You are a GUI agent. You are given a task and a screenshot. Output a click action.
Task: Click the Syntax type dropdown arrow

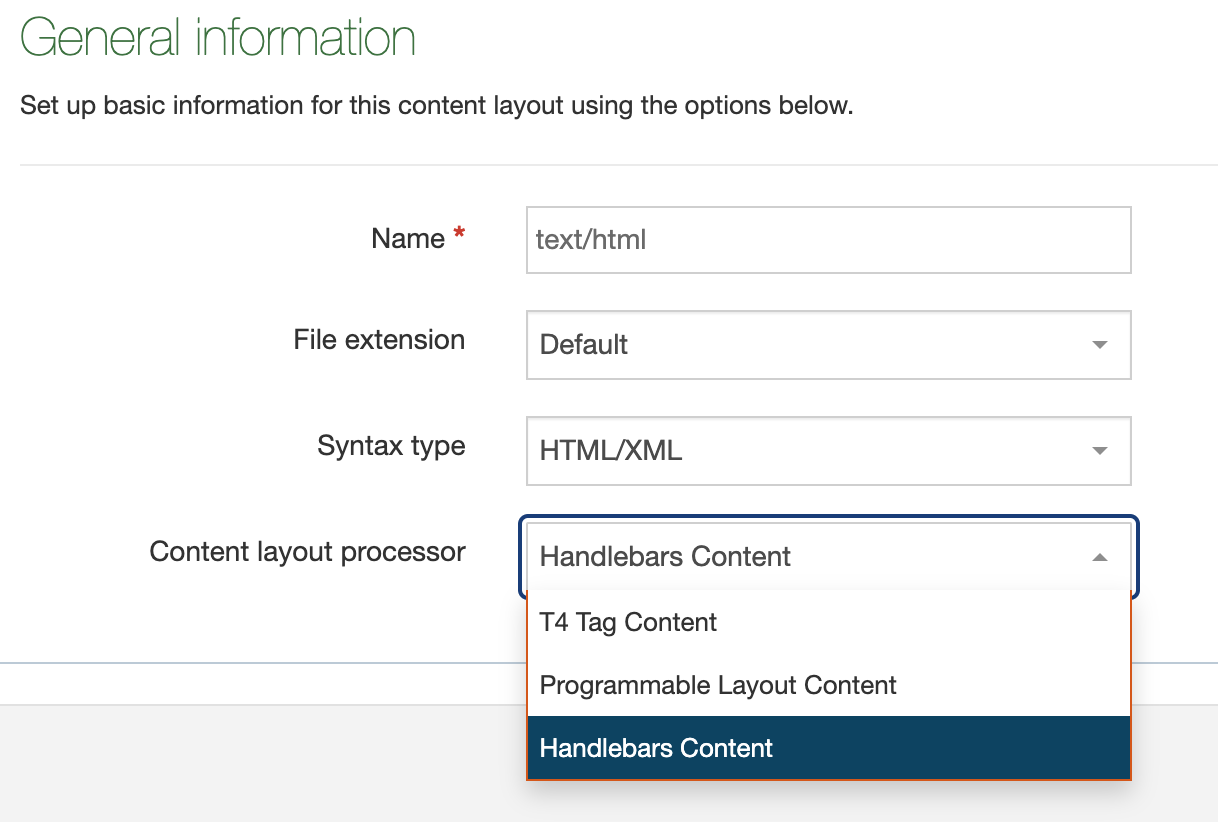[1099, 451]
